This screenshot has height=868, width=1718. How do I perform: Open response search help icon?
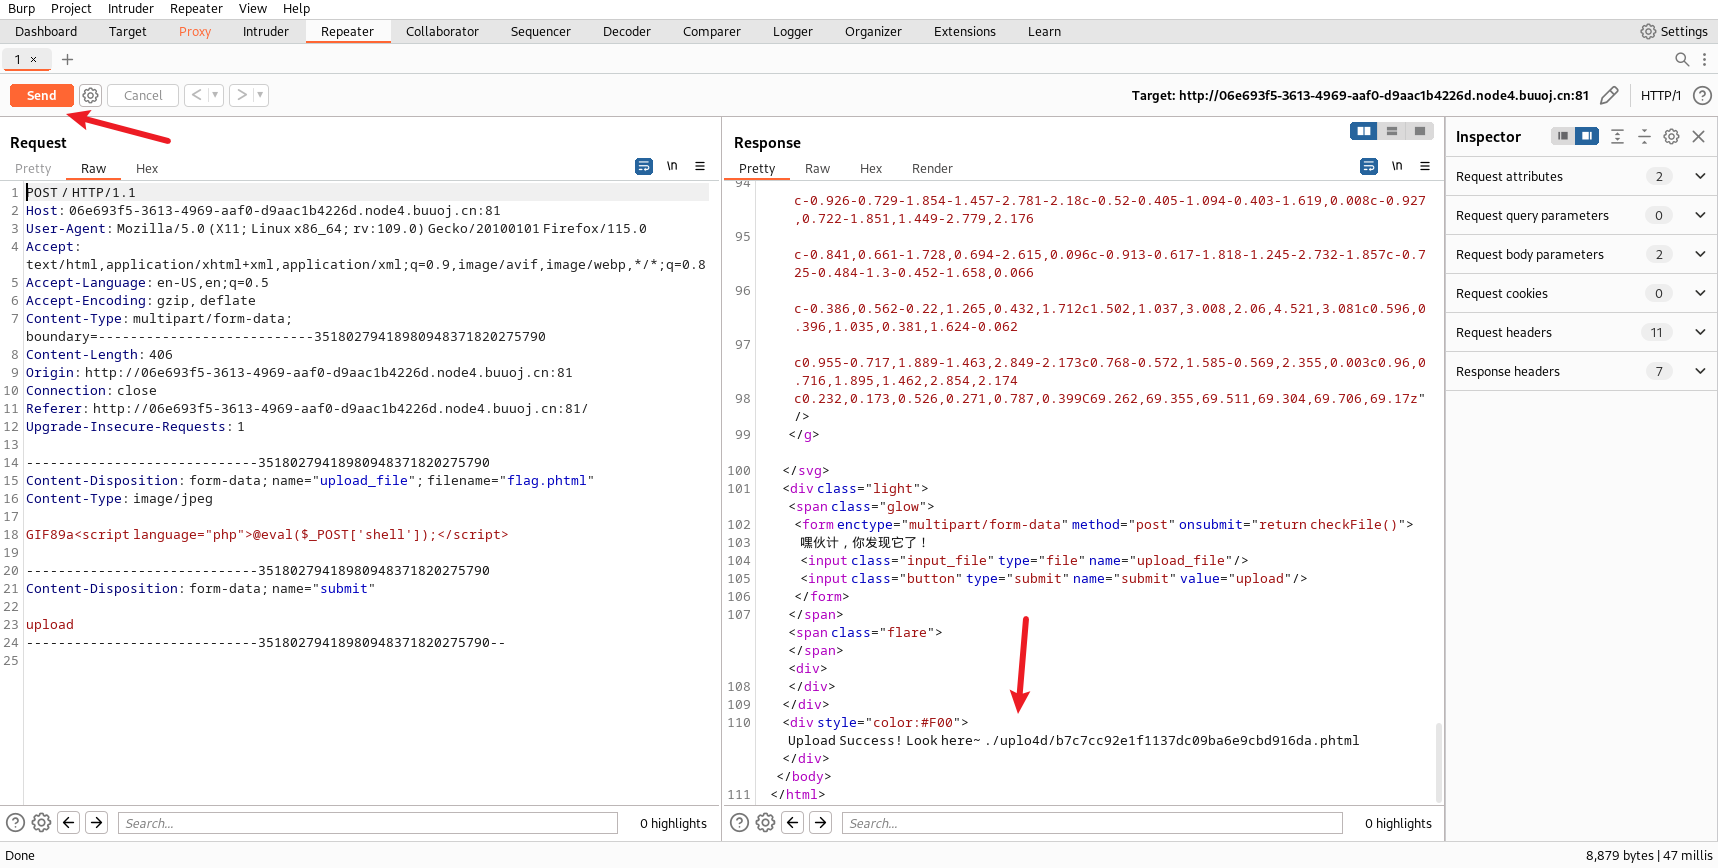coord(739,822)
